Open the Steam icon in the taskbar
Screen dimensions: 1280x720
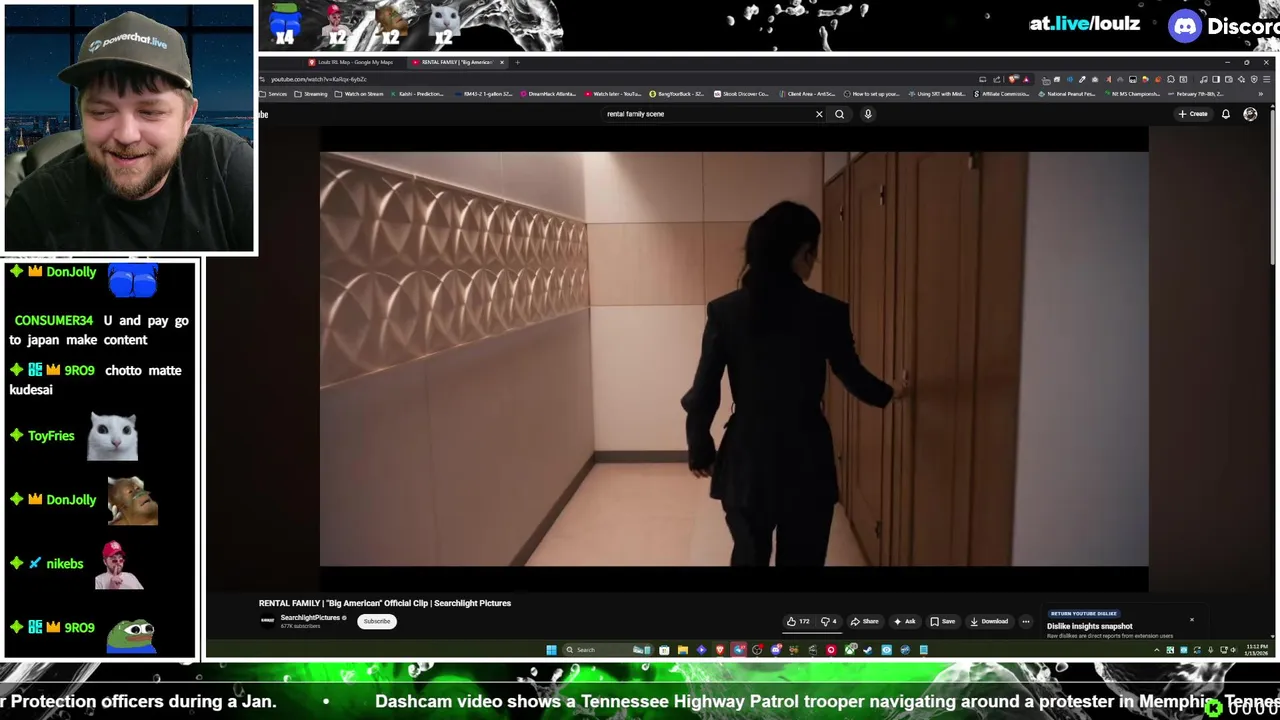point(867,650)
